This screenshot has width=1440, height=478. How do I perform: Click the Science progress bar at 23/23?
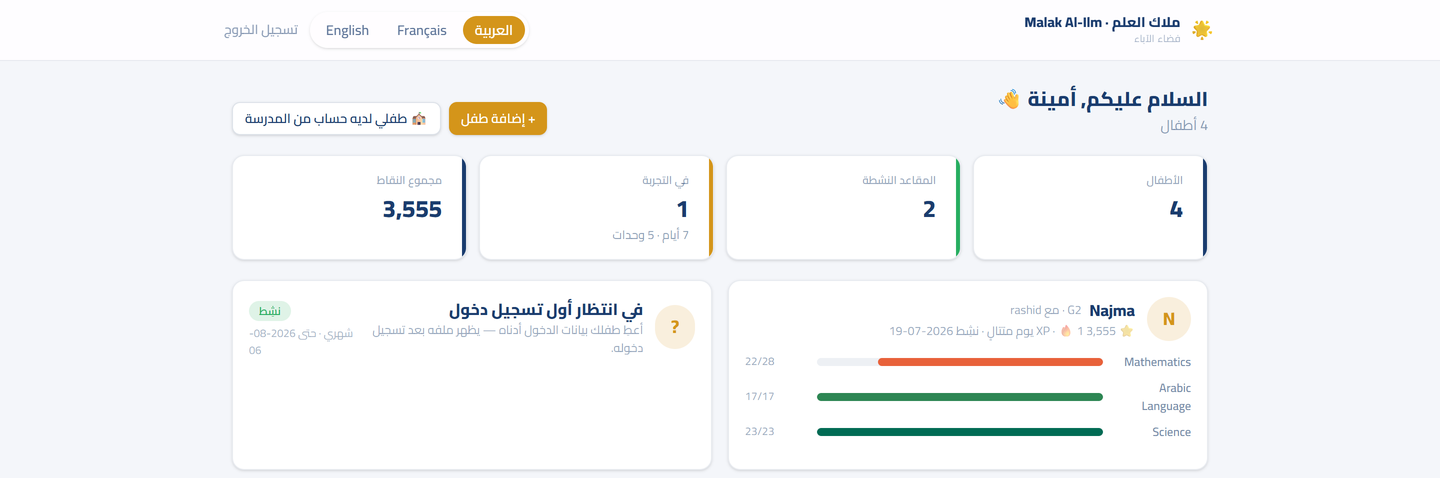tap(960, 432)
